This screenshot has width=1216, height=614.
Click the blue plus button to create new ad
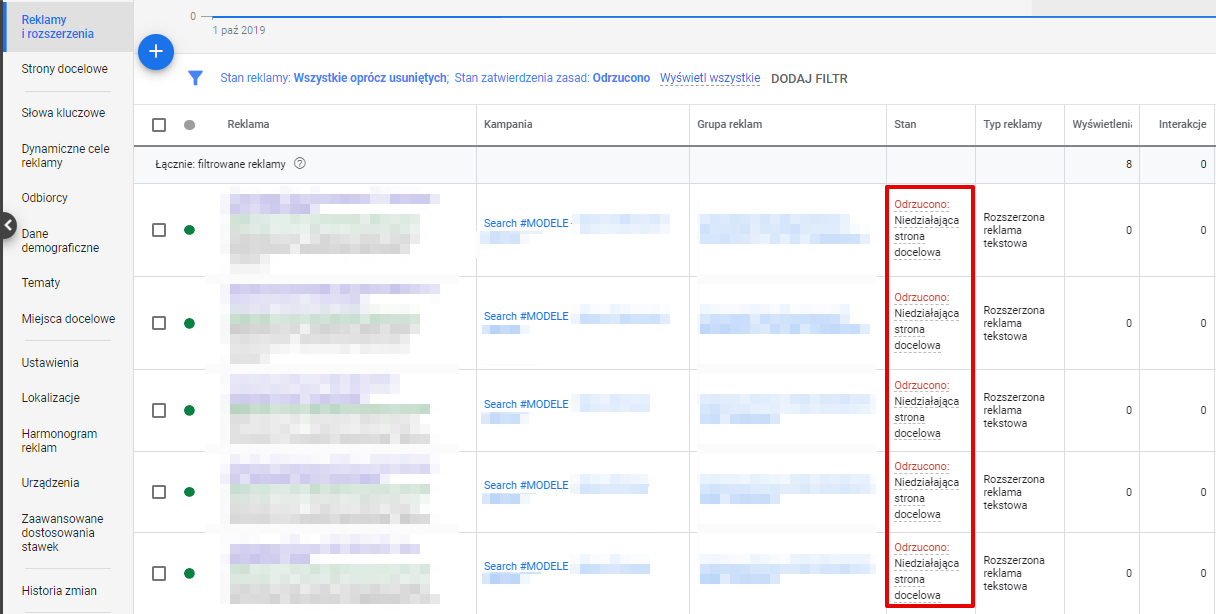coord(156,52)
